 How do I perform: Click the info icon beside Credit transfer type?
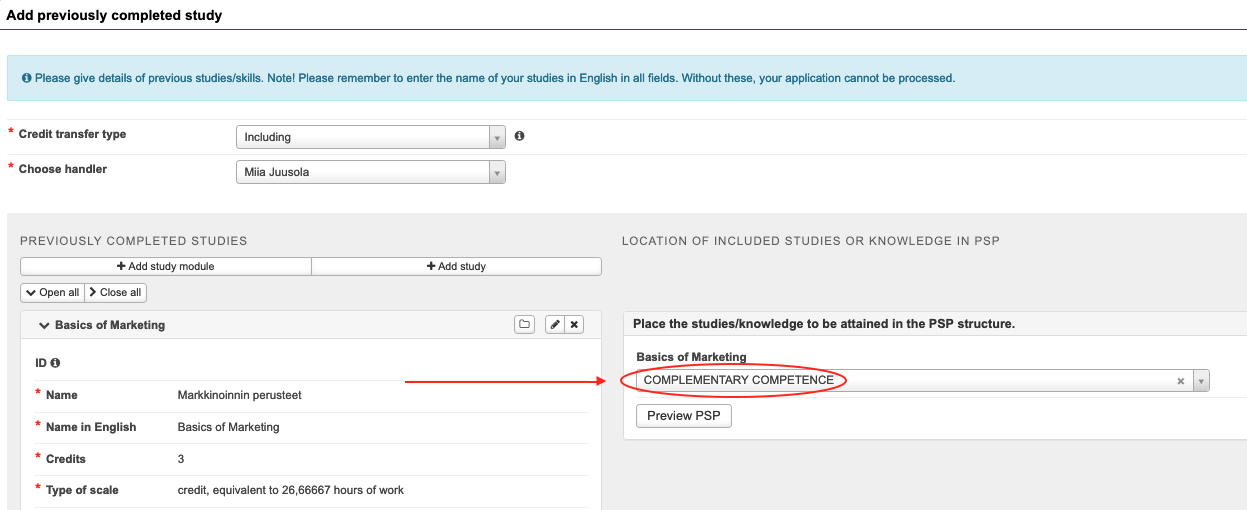coord(520,136)
